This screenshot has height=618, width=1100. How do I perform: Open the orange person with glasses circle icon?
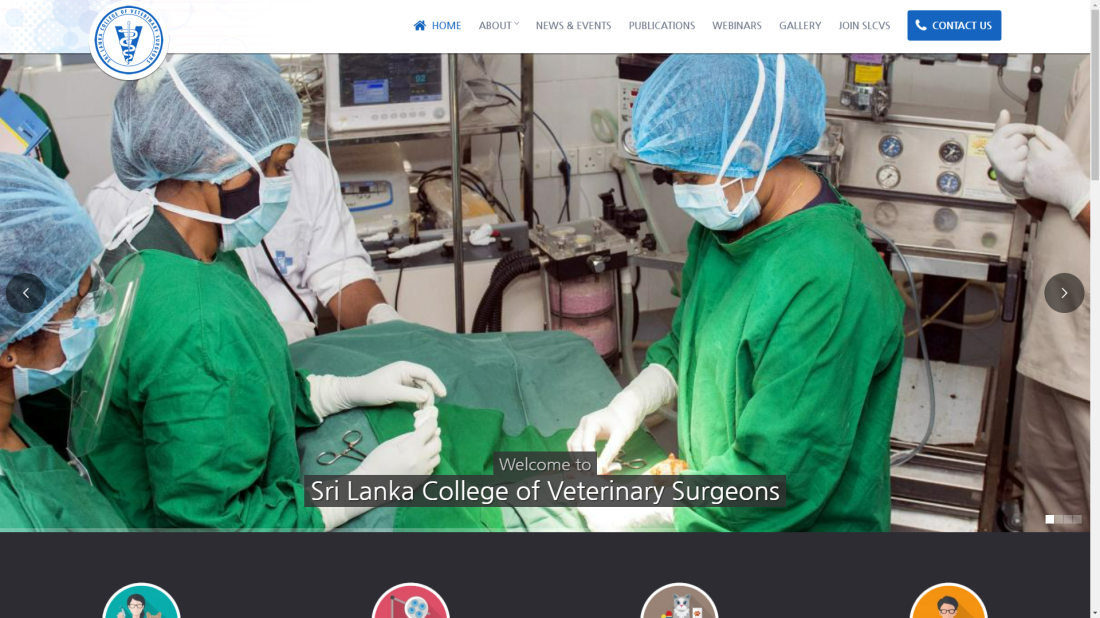[x=948, y=600]
